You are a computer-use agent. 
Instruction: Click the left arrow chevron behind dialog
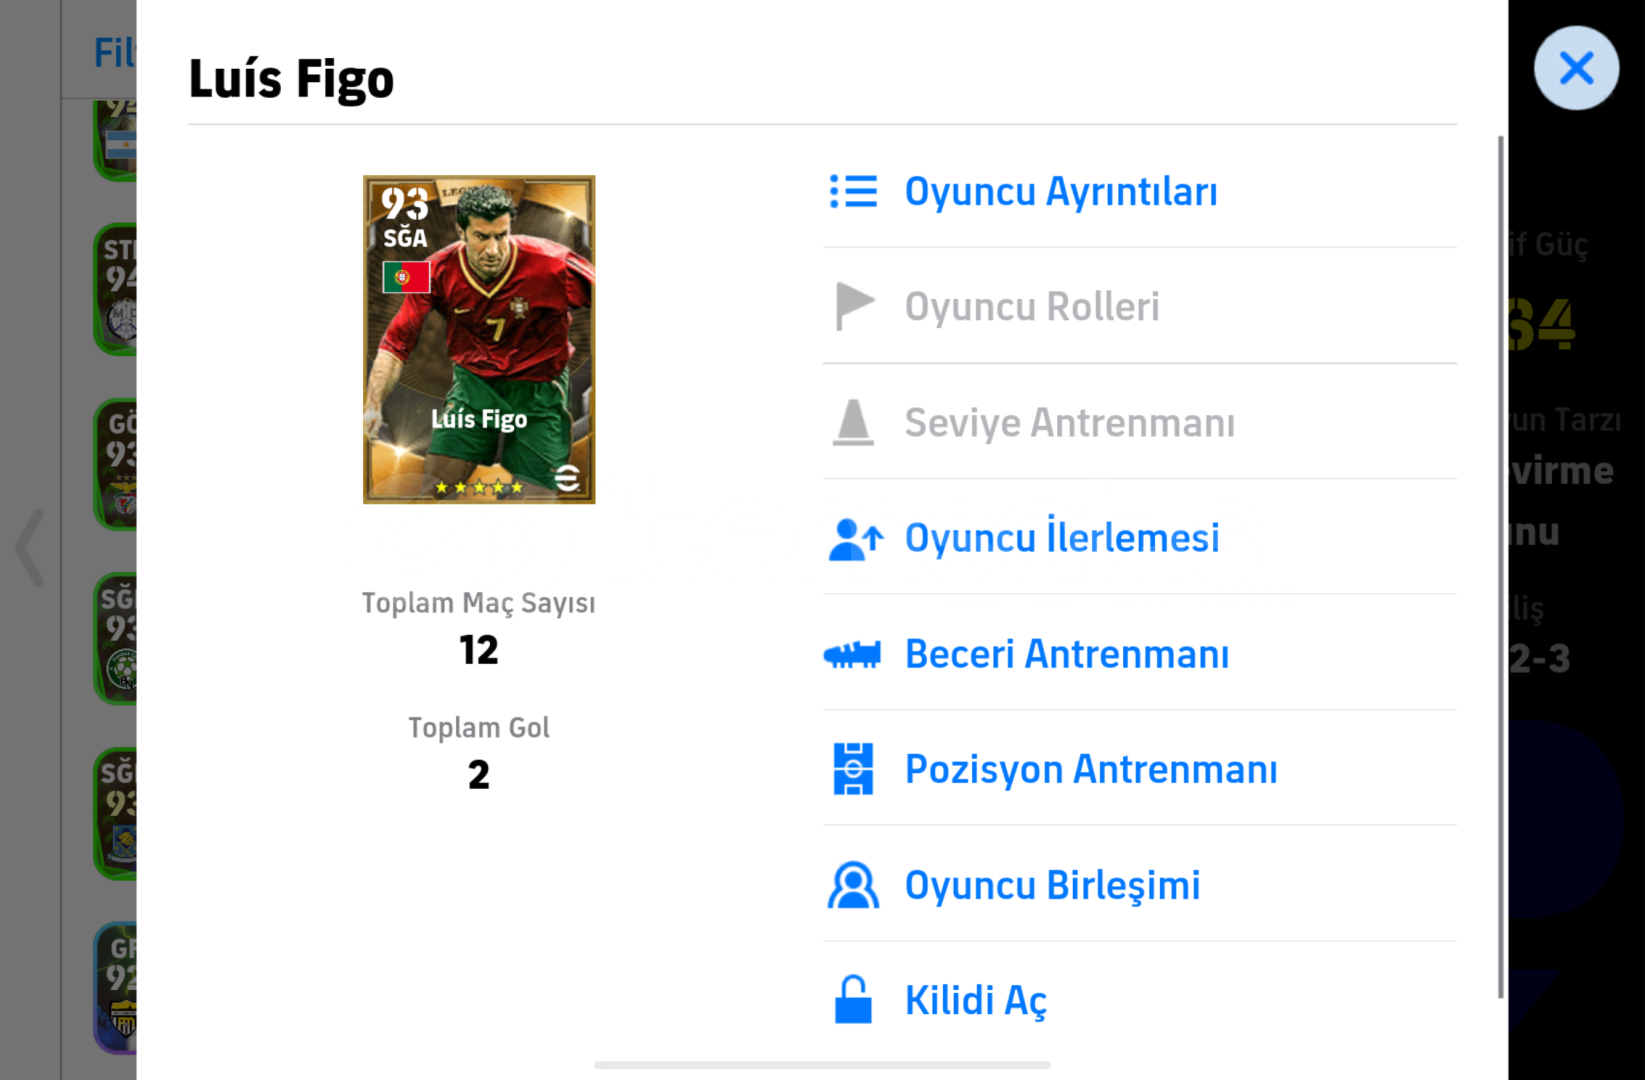tap(30, 546)
